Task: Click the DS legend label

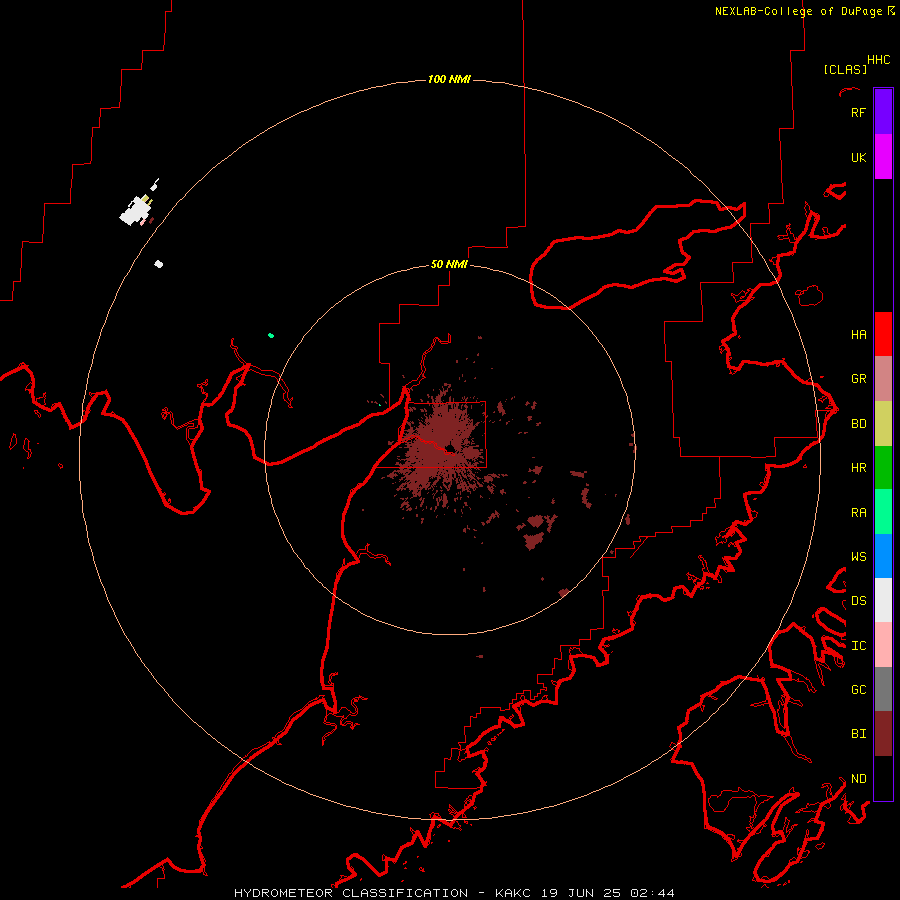Action: click(858, 601)
